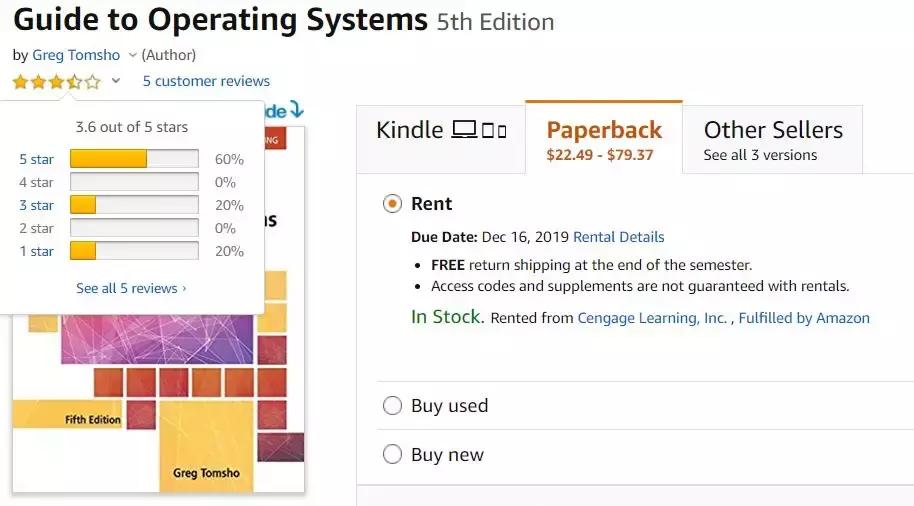
Task: Open the Paperback format tab
Action: point(603,138)
